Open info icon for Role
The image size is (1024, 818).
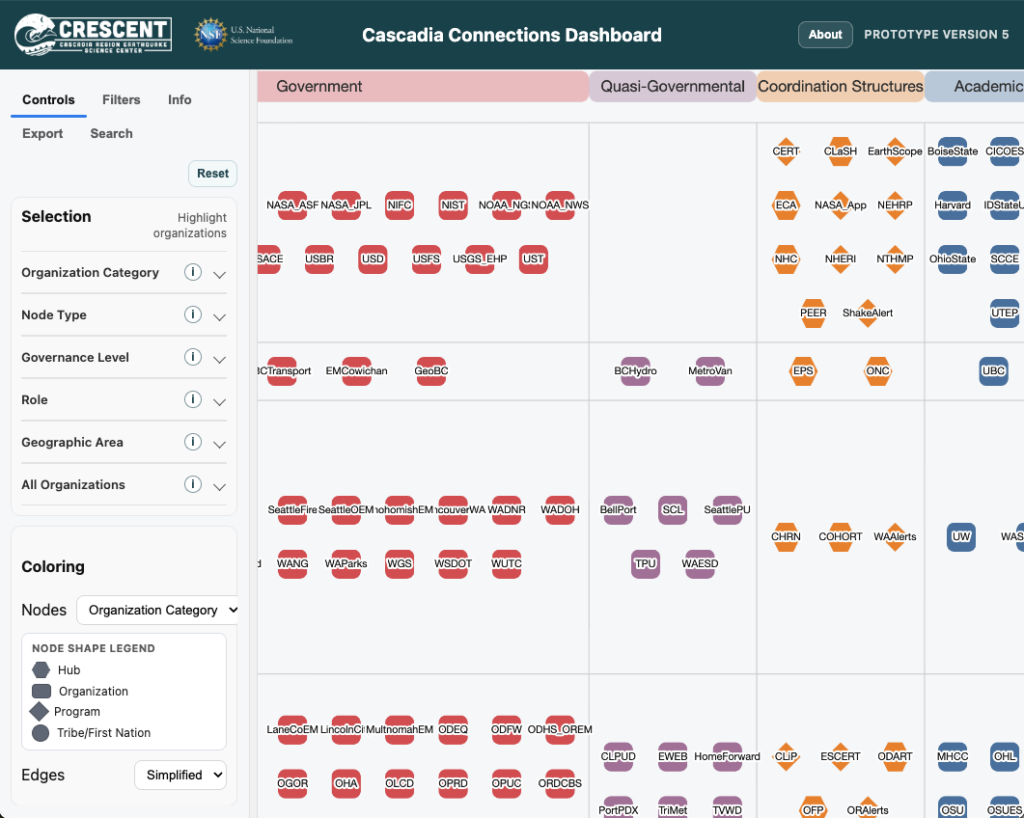[192, 399]
